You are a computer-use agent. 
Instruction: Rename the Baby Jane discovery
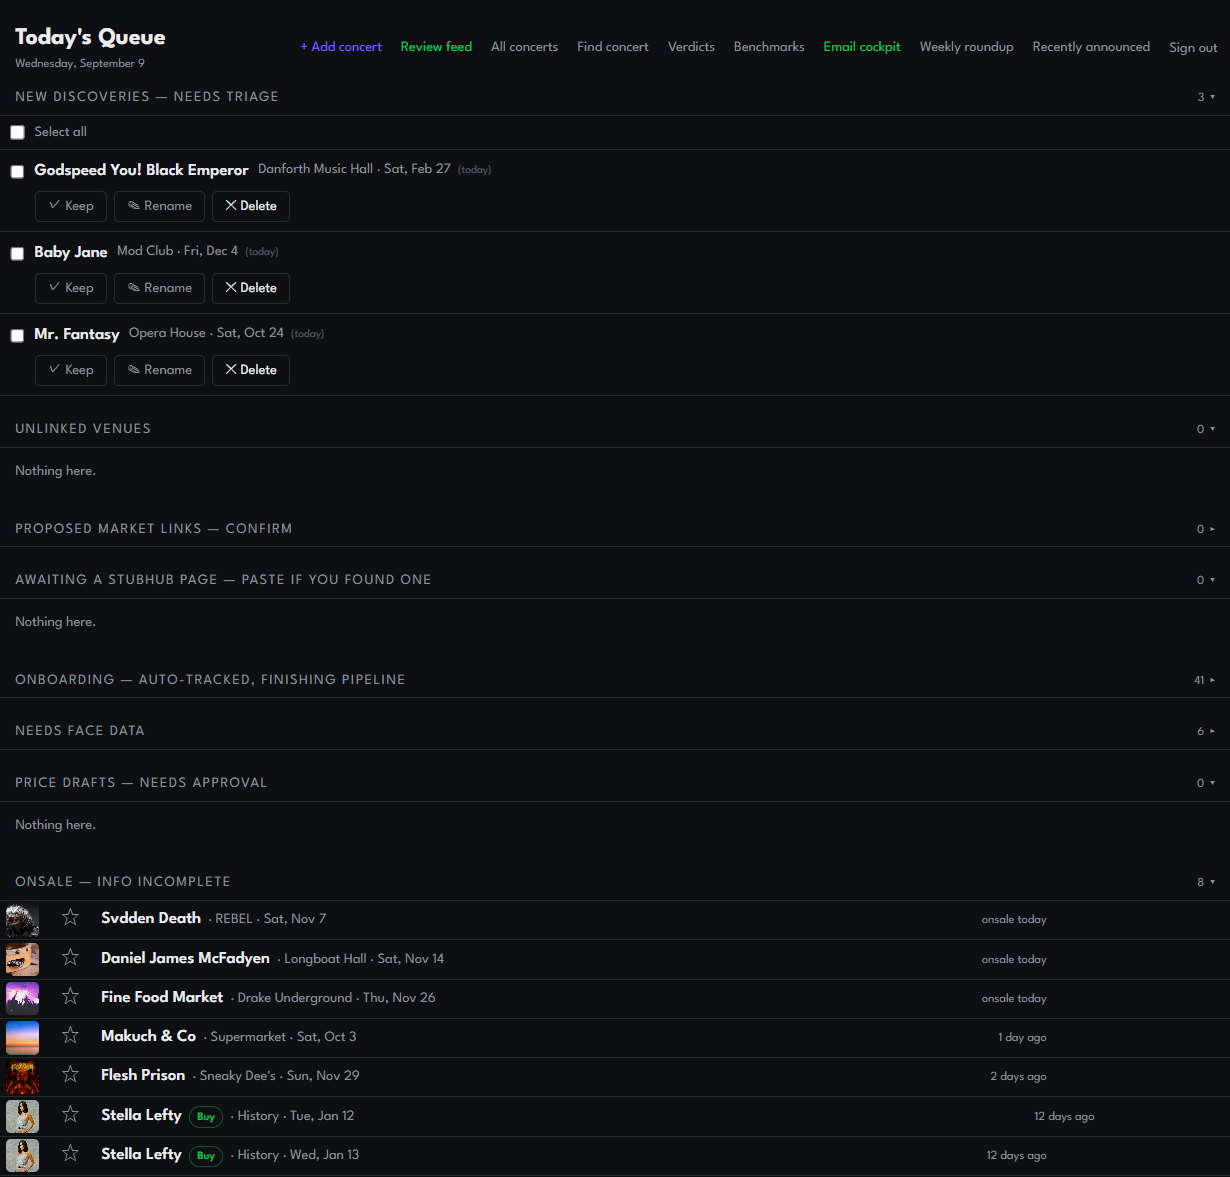coord(159,288)
